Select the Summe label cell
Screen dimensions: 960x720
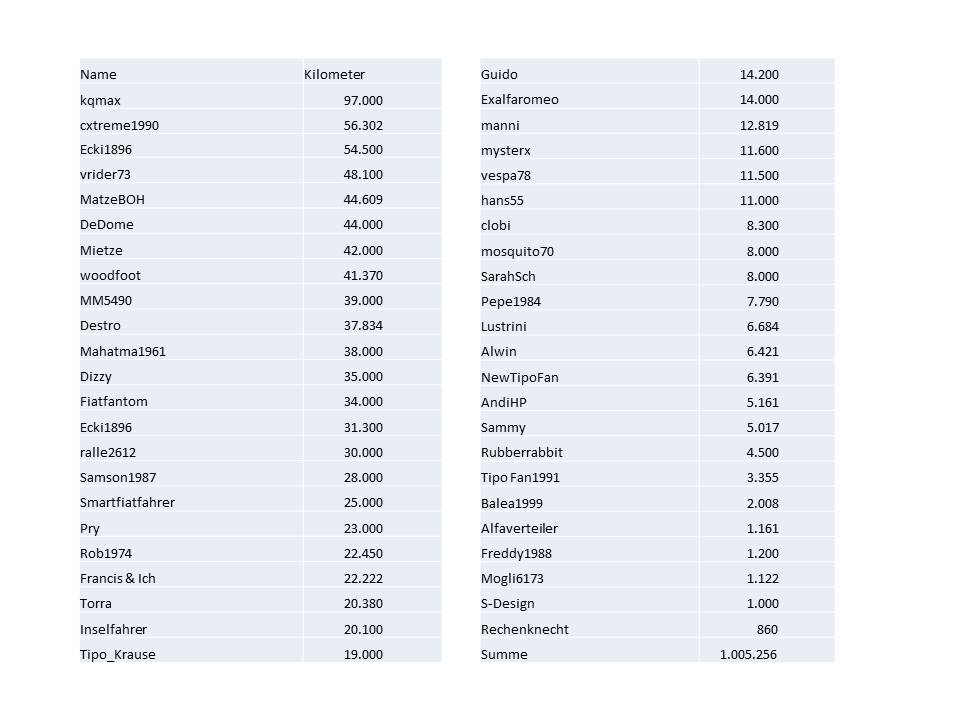[x=504, y=654]
